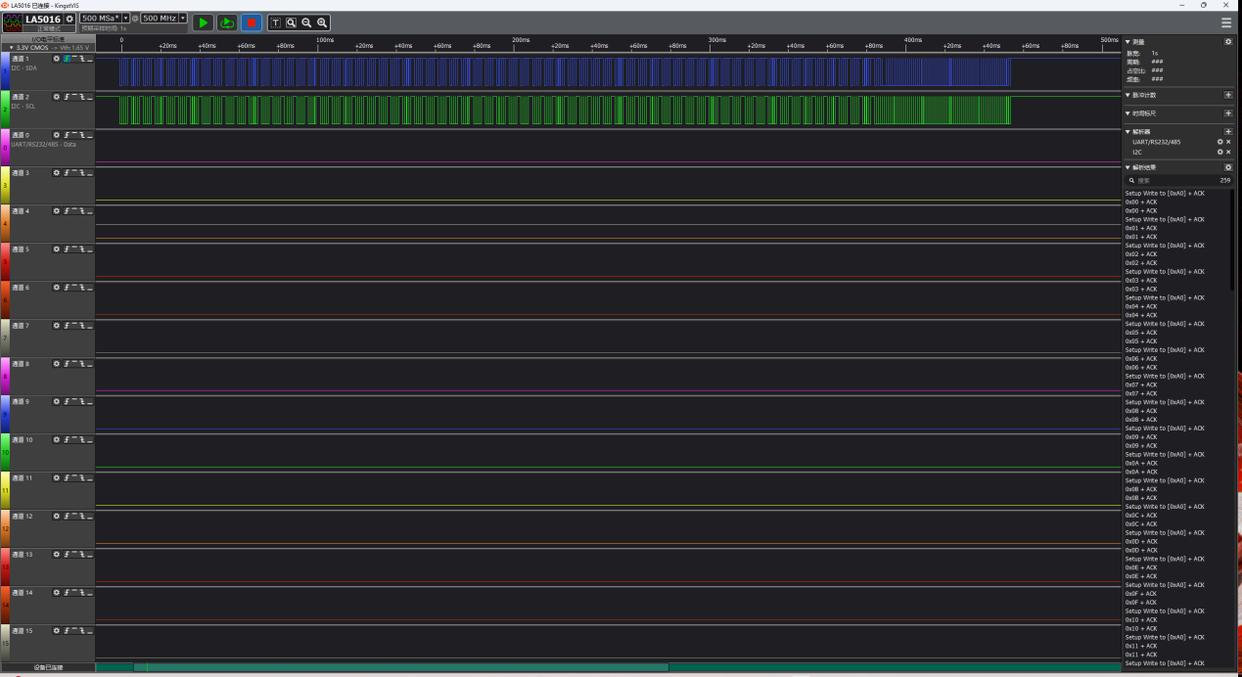Open channel 10 settings gear
Image resolution: width=1242 pixels, height=677 pixels.
pos(56,440)
